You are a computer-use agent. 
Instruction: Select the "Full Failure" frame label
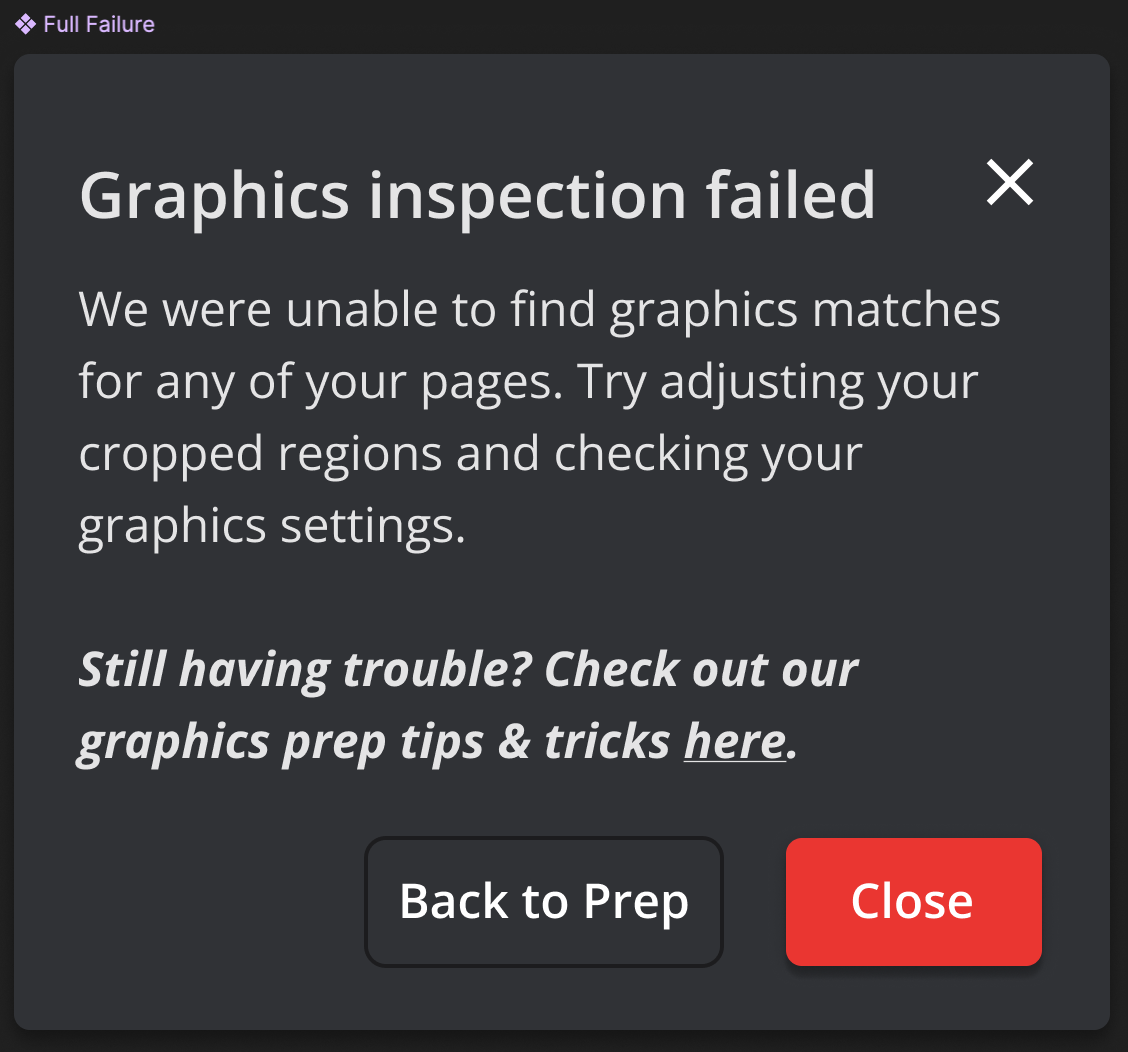(99, 24)
